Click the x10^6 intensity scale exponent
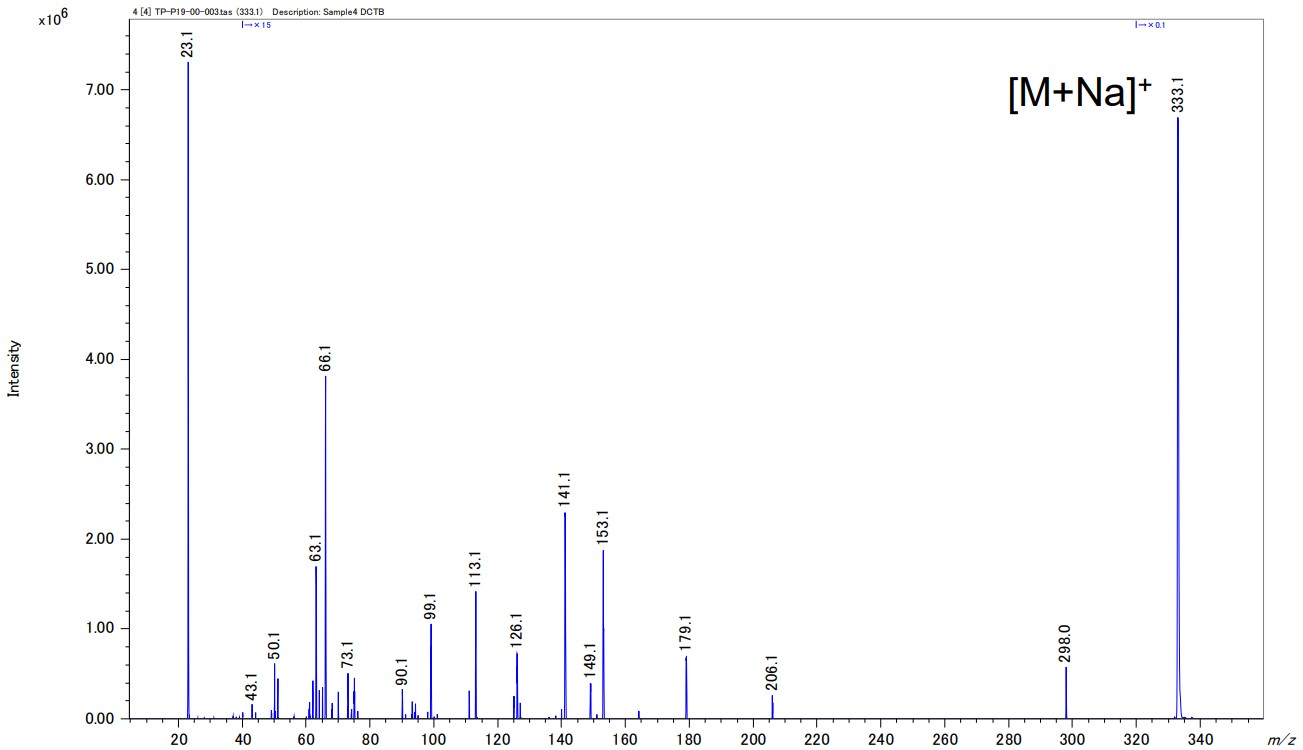This screenshot has width=1303, height=750. (x=52, y=18)
